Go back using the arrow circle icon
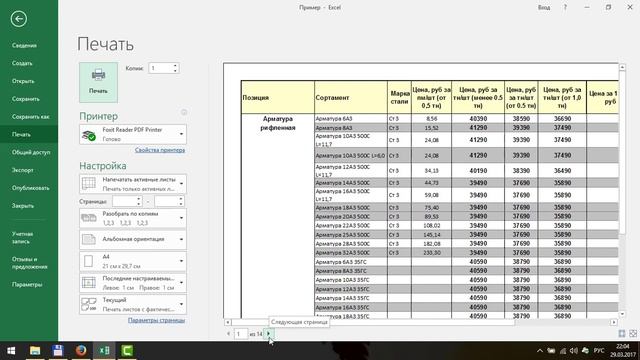The image size is (640, 360). 19,19
